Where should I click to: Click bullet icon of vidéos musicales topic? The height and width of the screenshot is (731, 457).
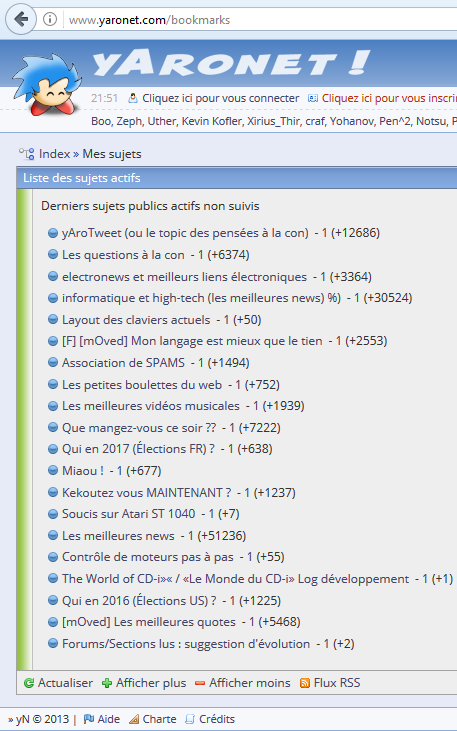pos(53,406)
